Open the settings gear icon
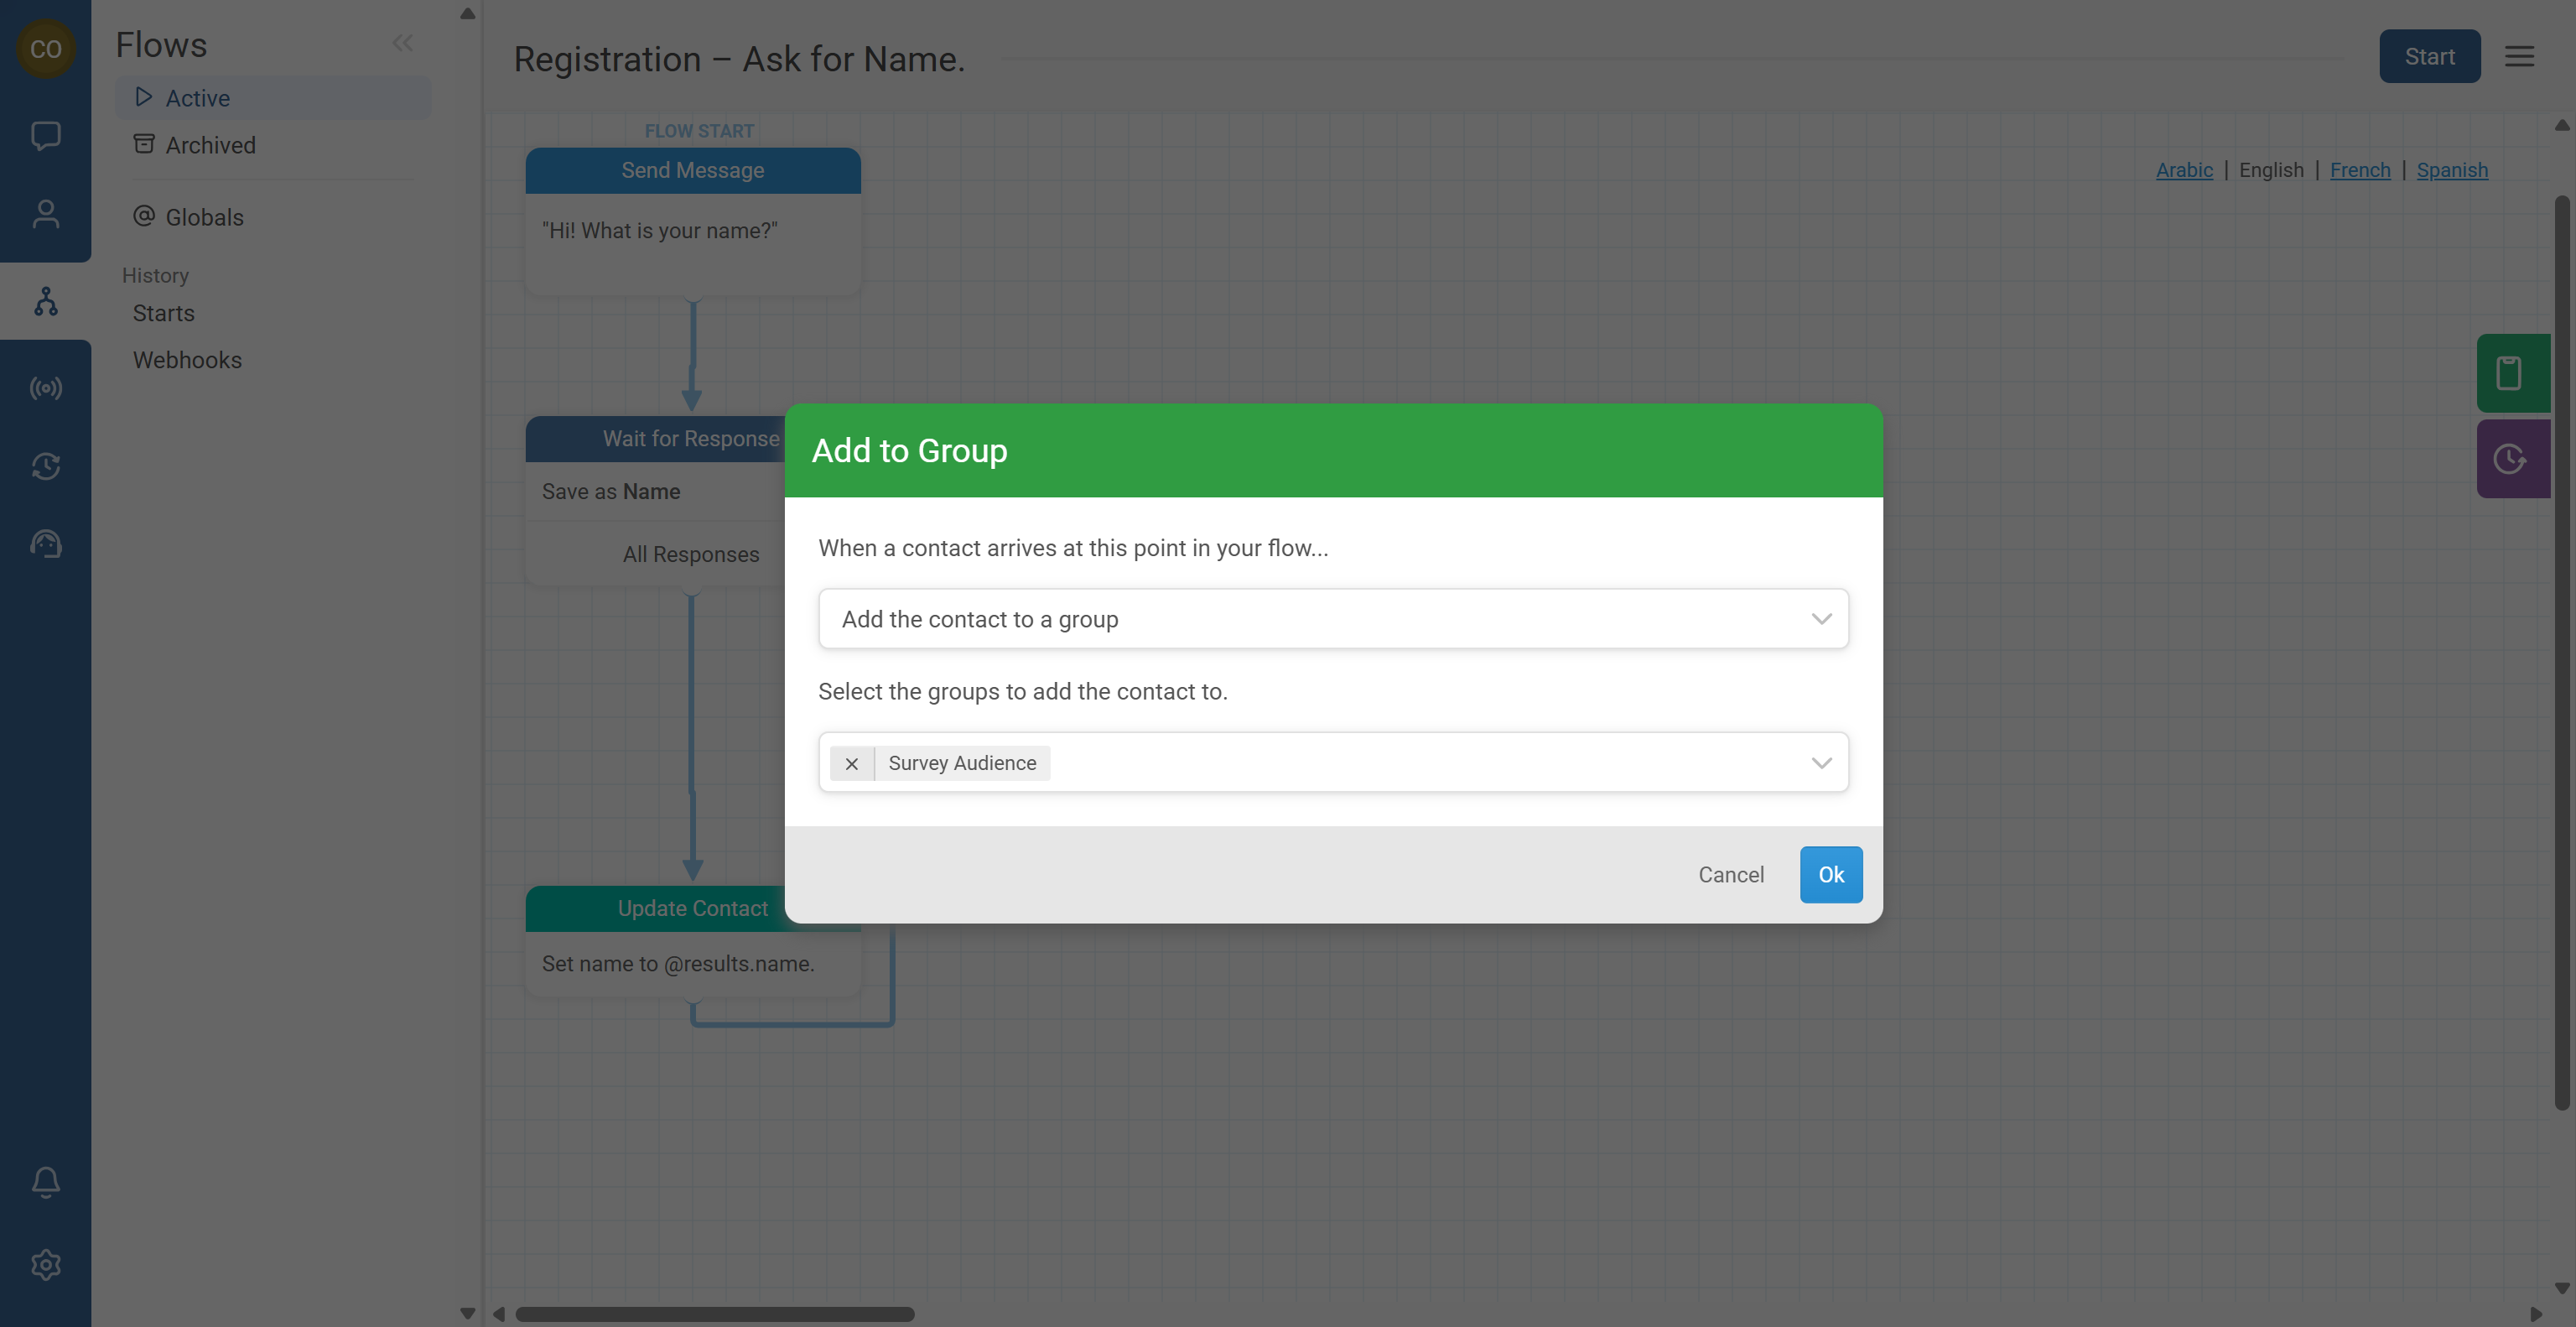Image resolution: width=2576 pixels, height=1327 pixels. [45, 1265]
